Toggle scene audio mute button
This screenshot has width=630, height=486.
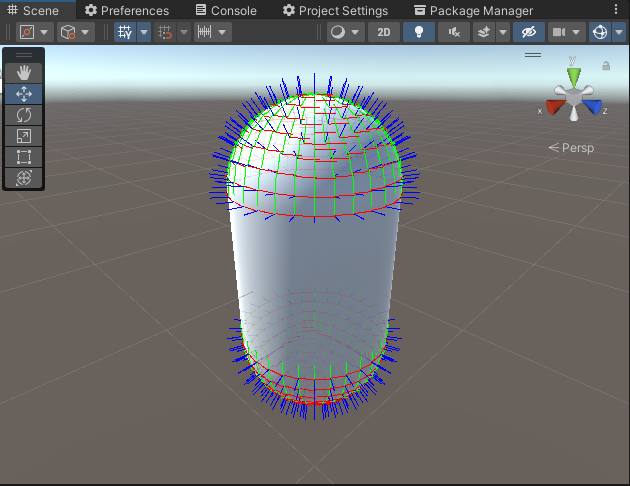(x=454, y=32)
